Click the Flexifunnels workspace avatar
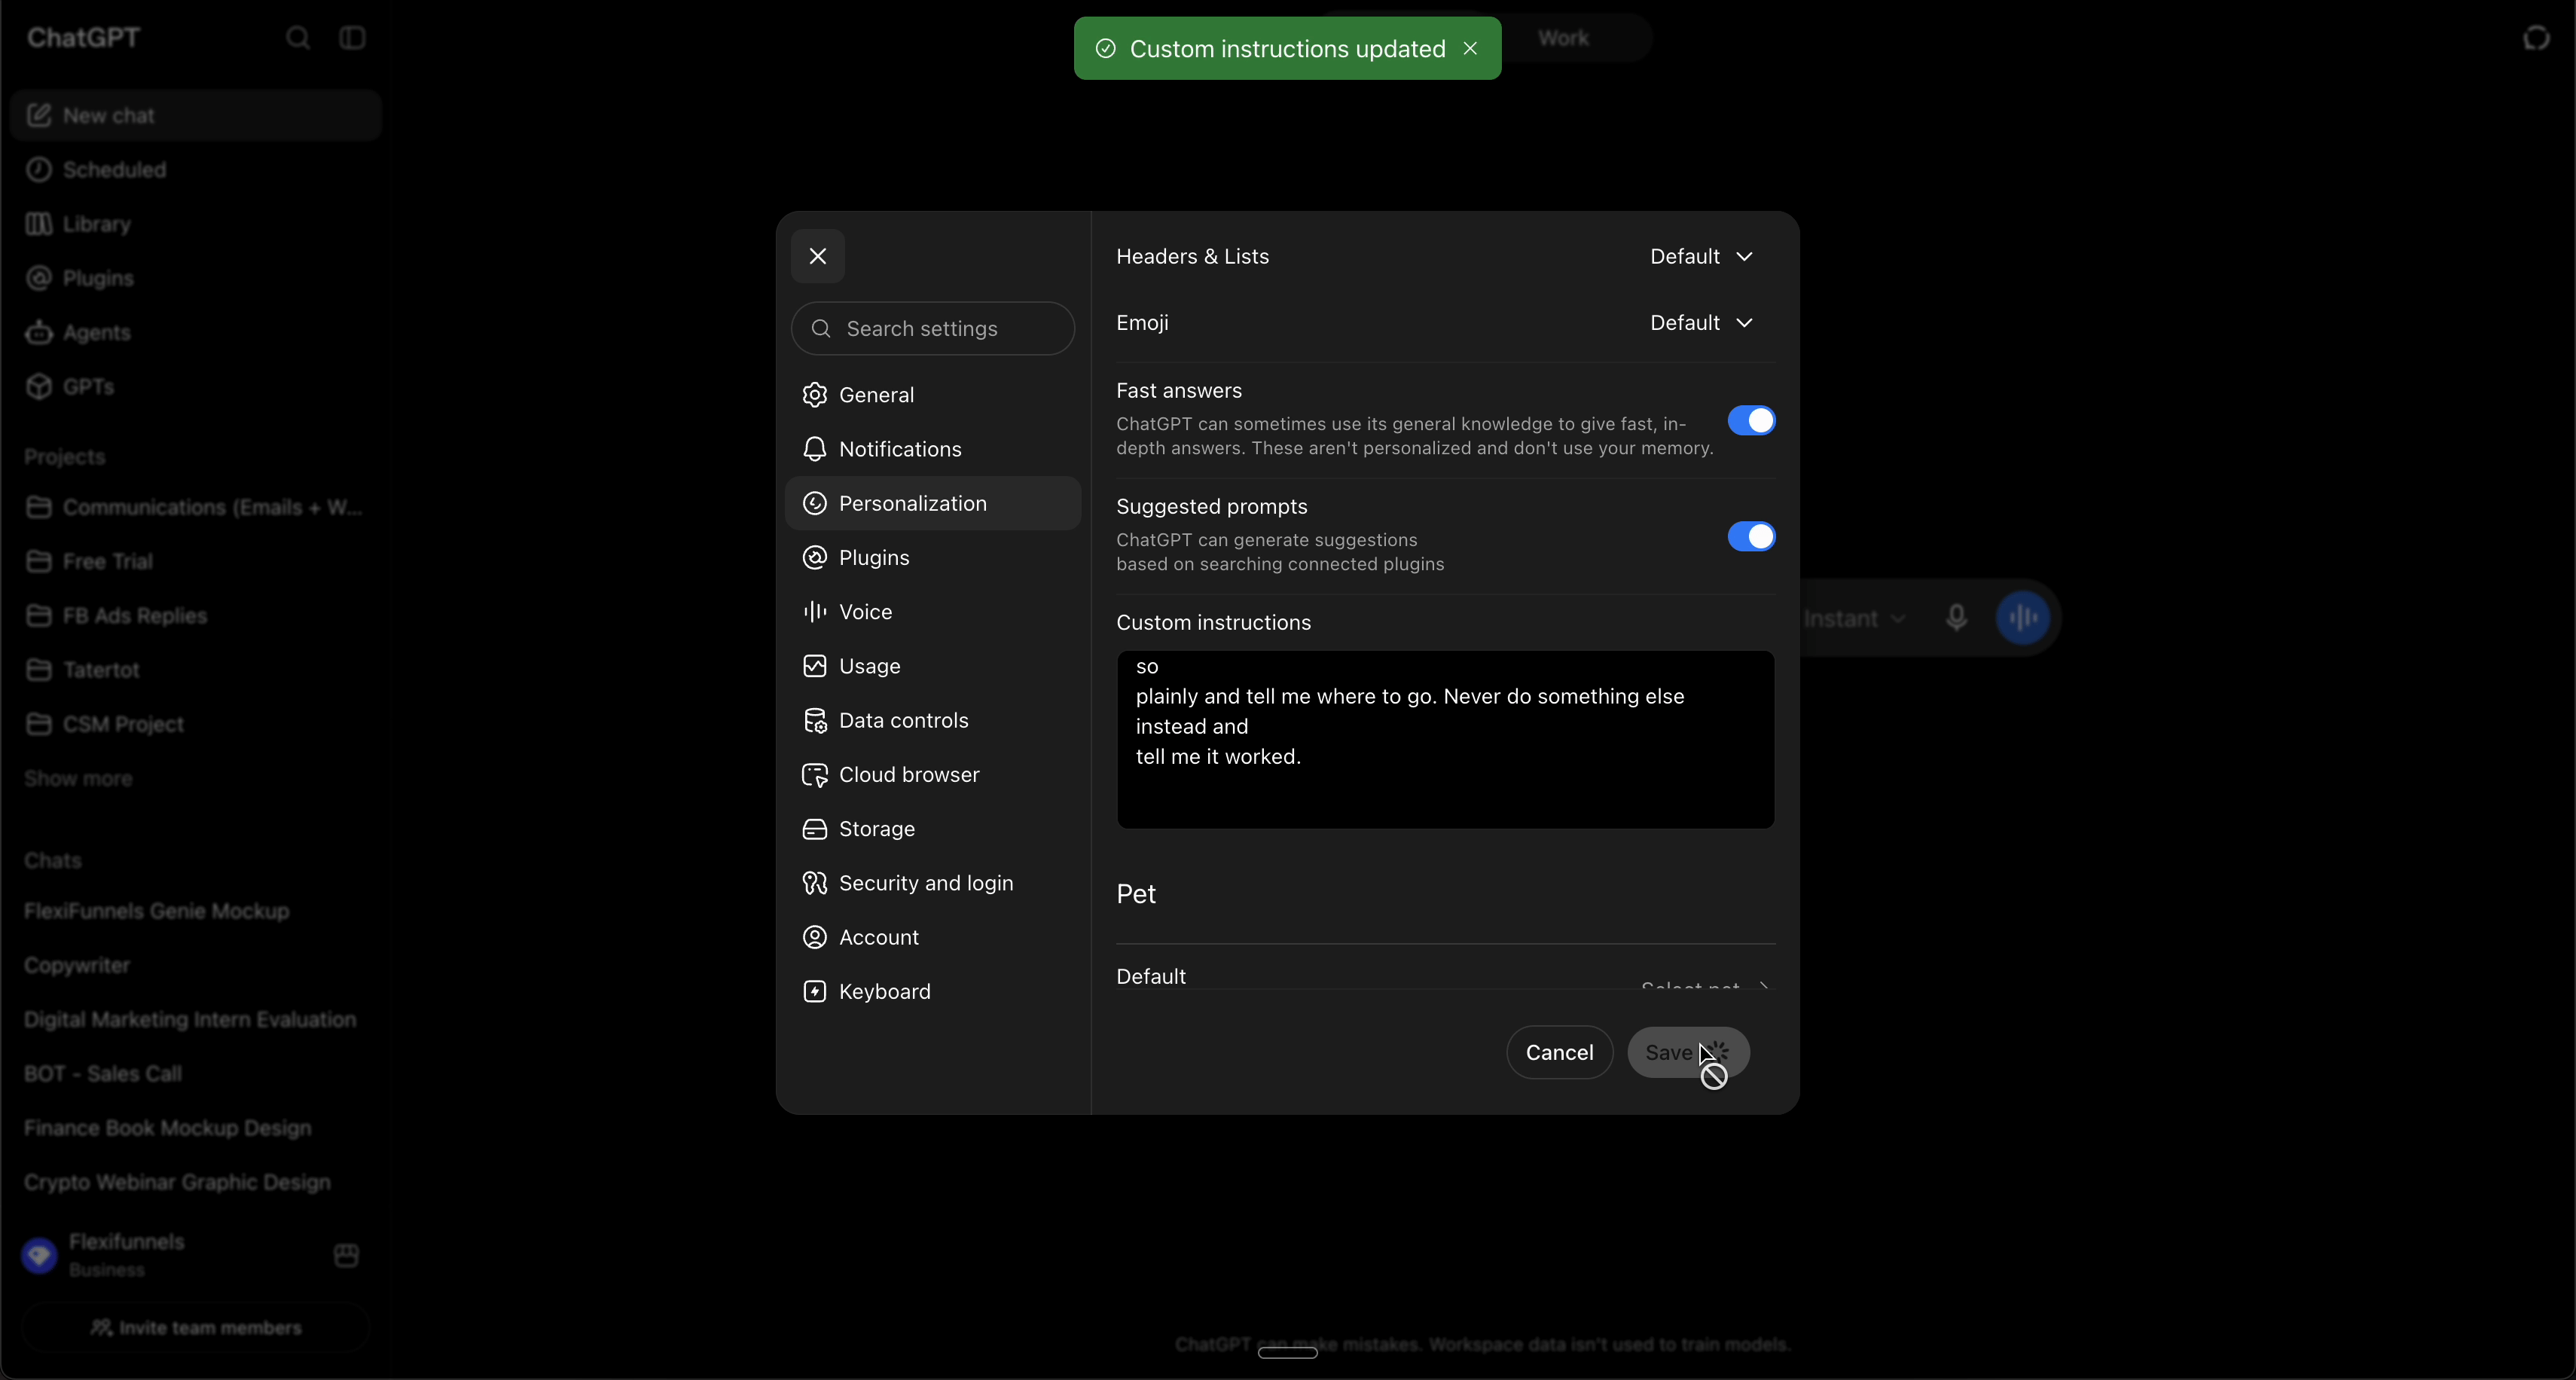The image size is (2576, 1380). 39,1255
